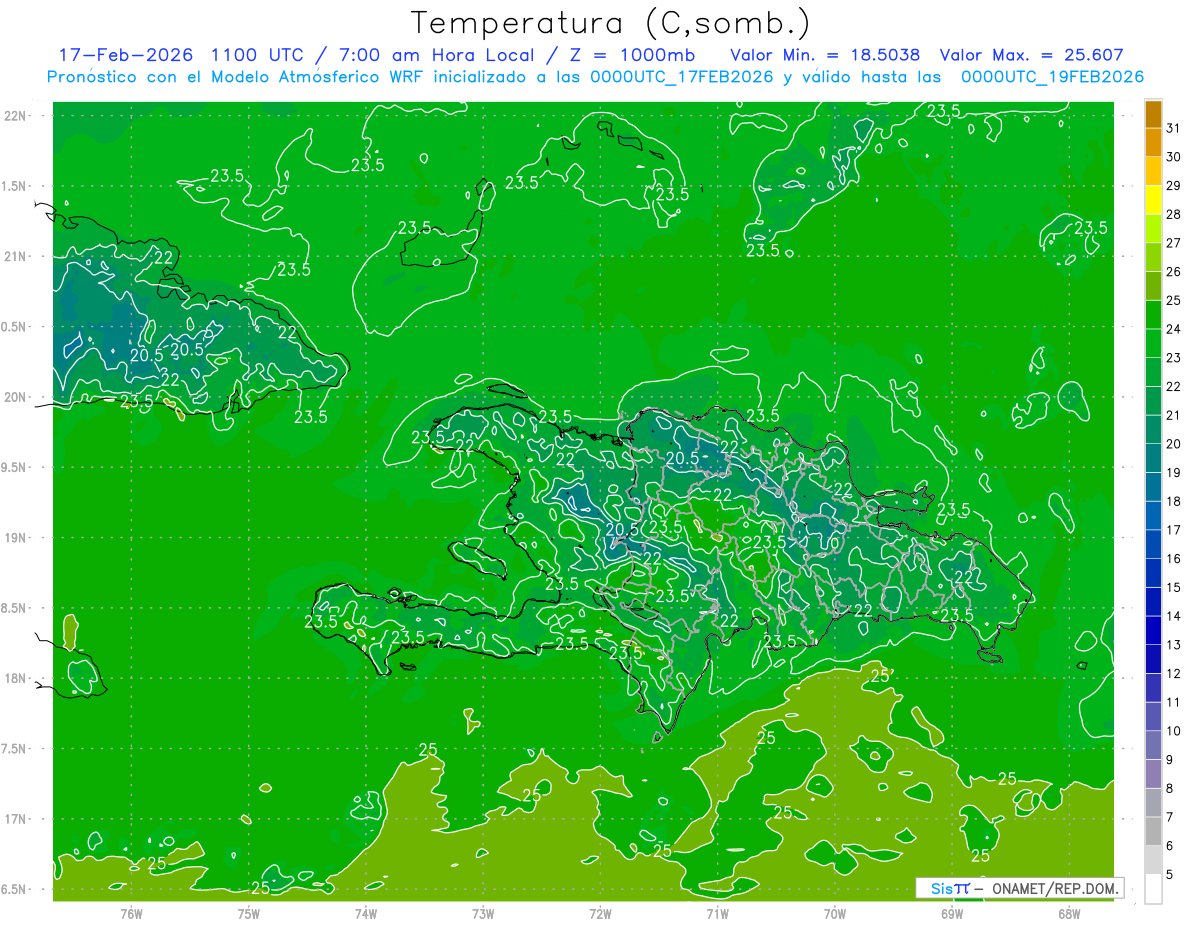Click the longitude axis label "72W"

coord(600,913)
